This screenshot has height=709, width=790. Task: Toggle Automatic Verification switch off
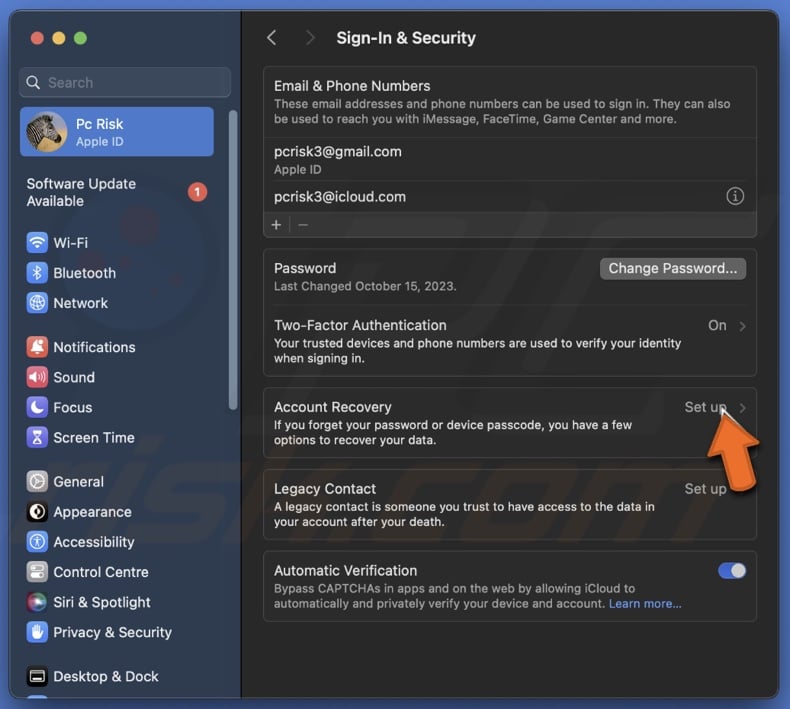point(732,570)
